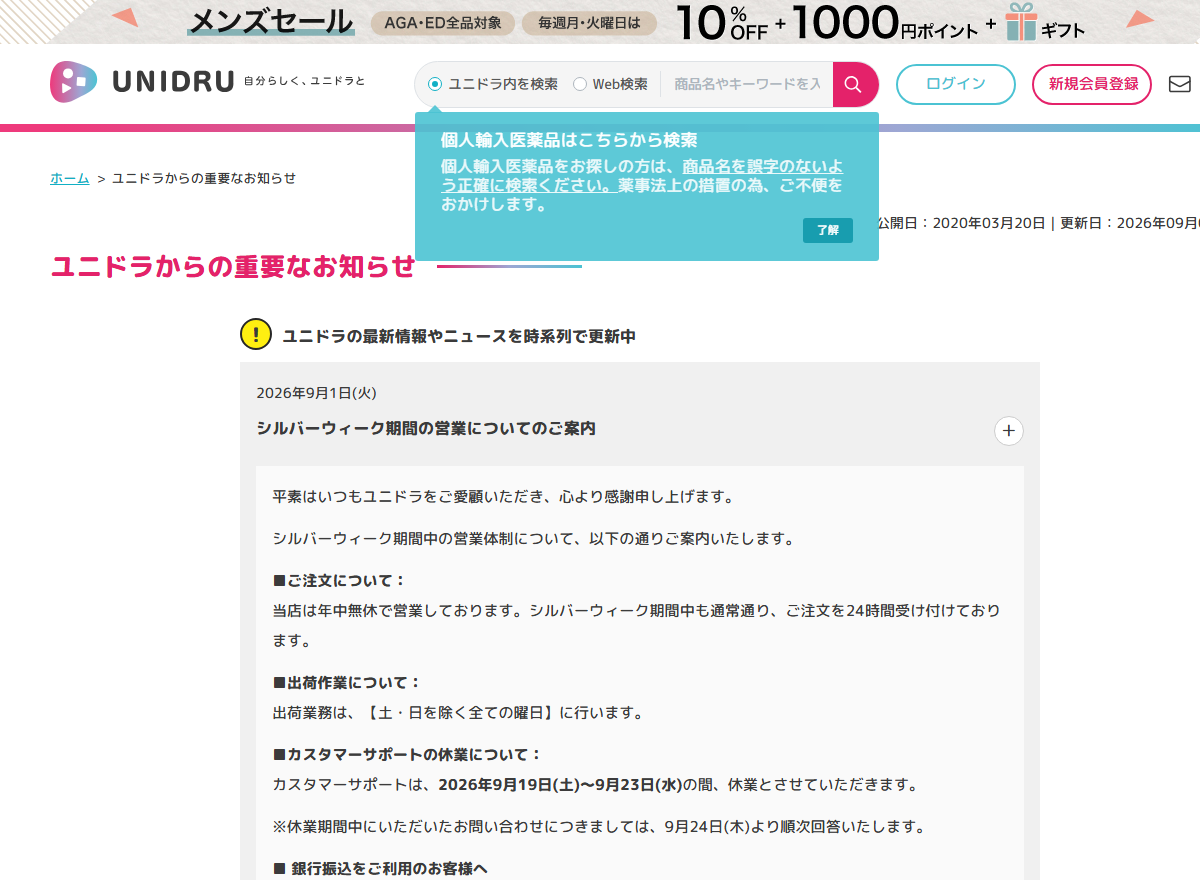Open the ホーム breadcrumb link
The width and height of the screenshot is (1200, 880).
tap(70, 178)
